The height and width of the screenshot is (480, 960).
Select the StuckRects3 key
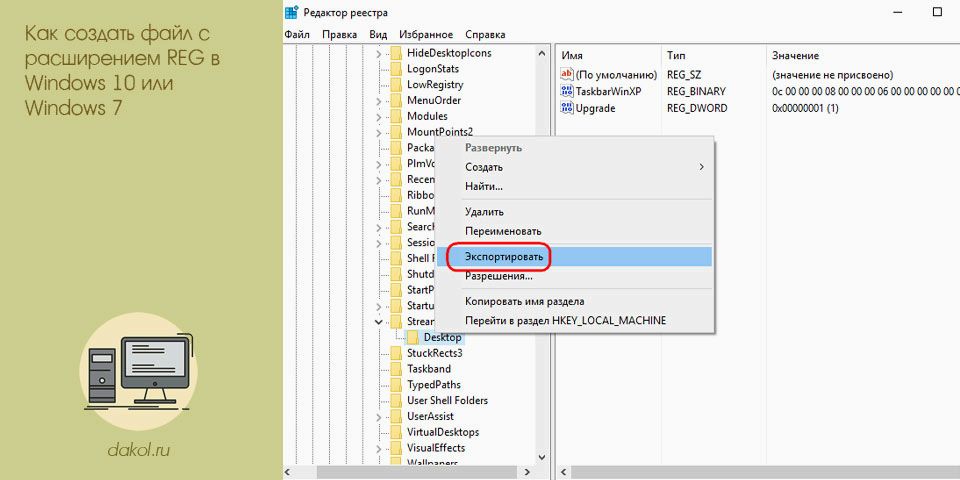[435, 353]
